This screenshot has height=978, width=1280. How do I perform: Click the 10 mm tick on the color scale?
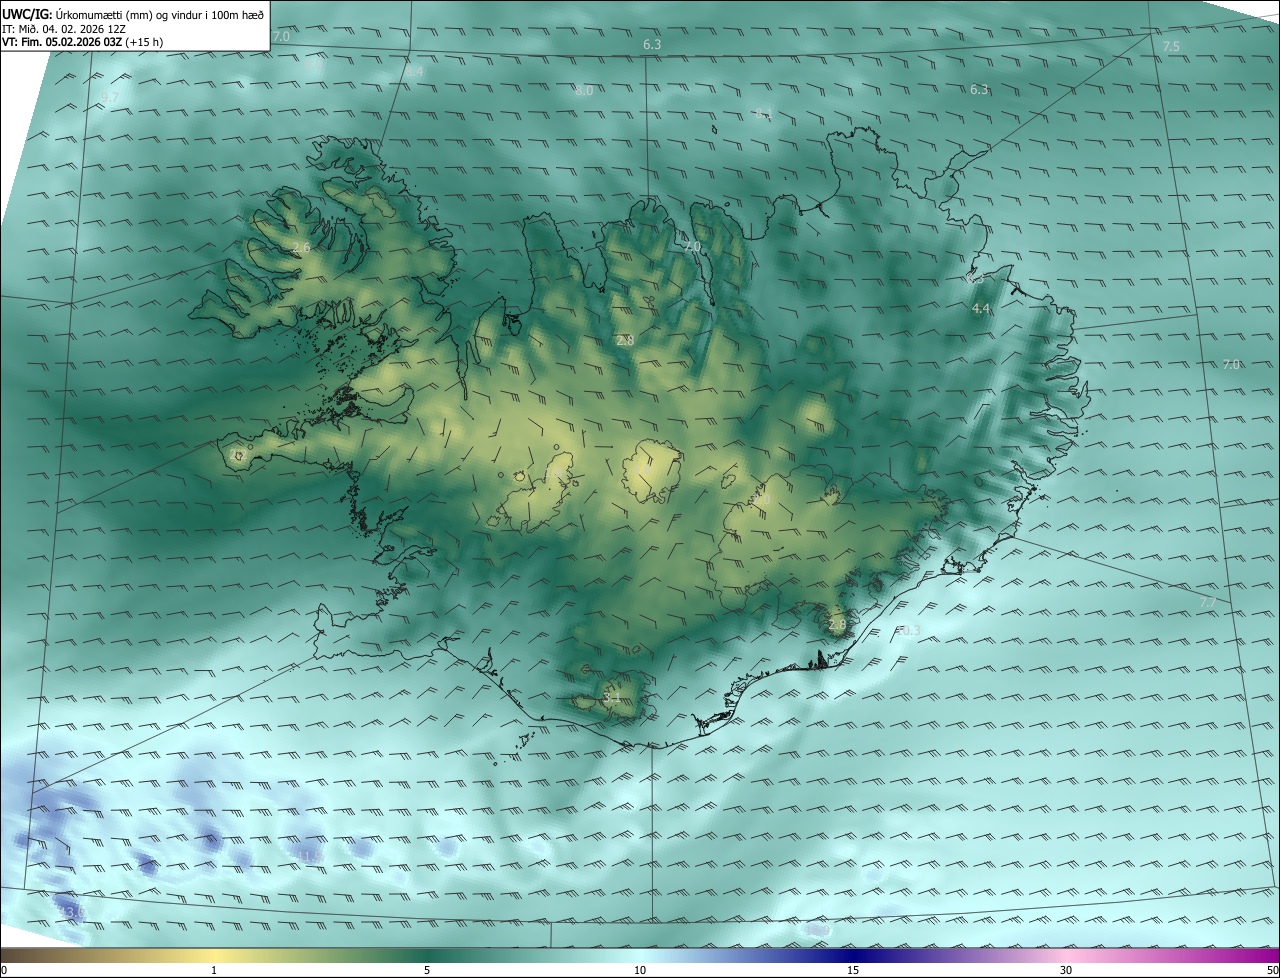click(x=640, y=971)
